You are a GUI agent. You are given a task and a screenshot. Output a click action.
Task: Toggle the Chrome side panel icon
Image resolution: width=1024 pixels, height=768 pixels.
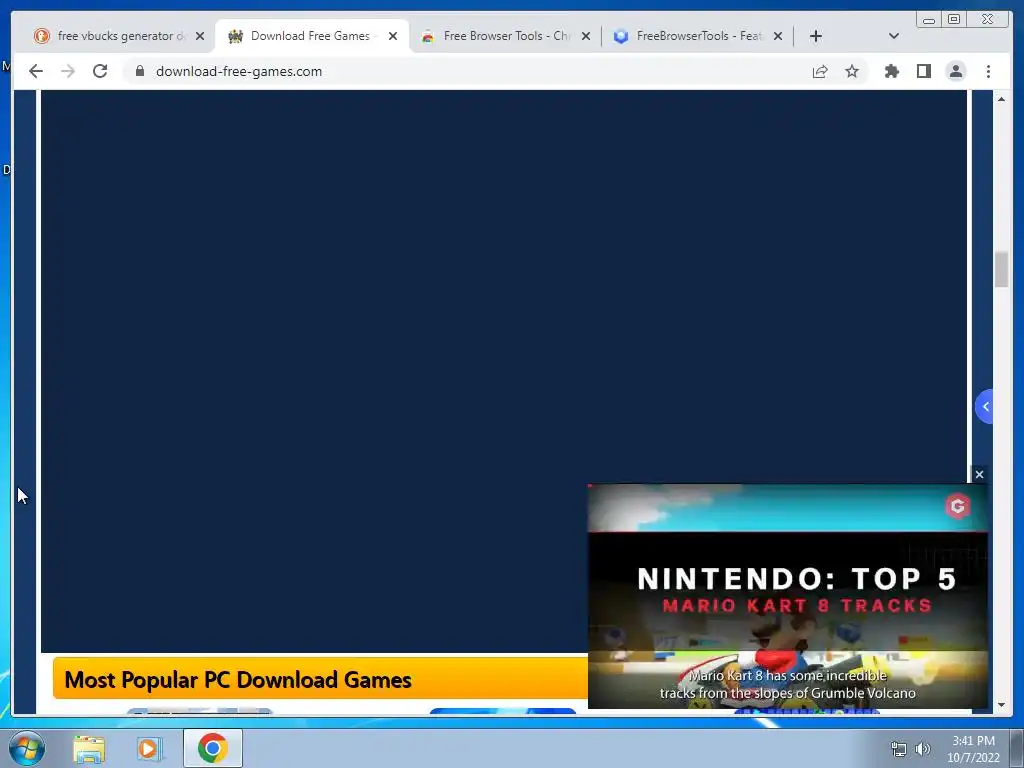coord(923,71)
